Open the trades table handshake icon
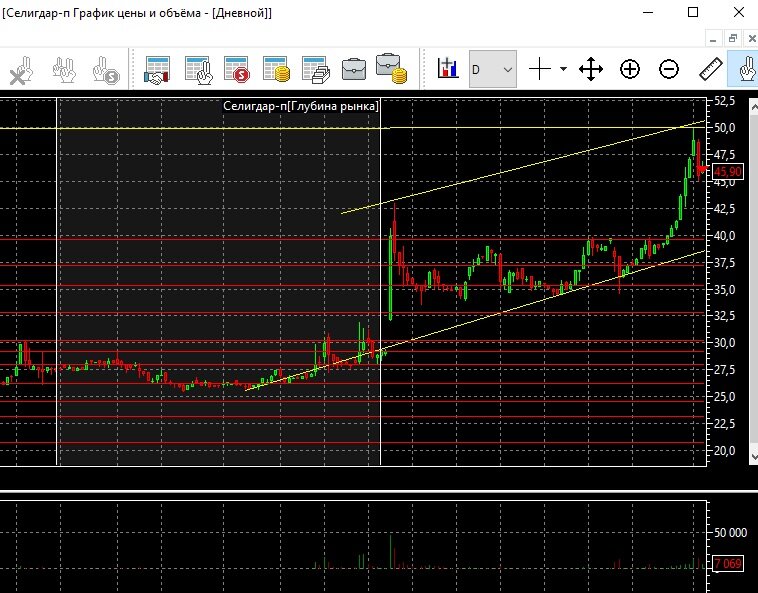Viewport: 758px width, 593px height. [x=157, y=70]
